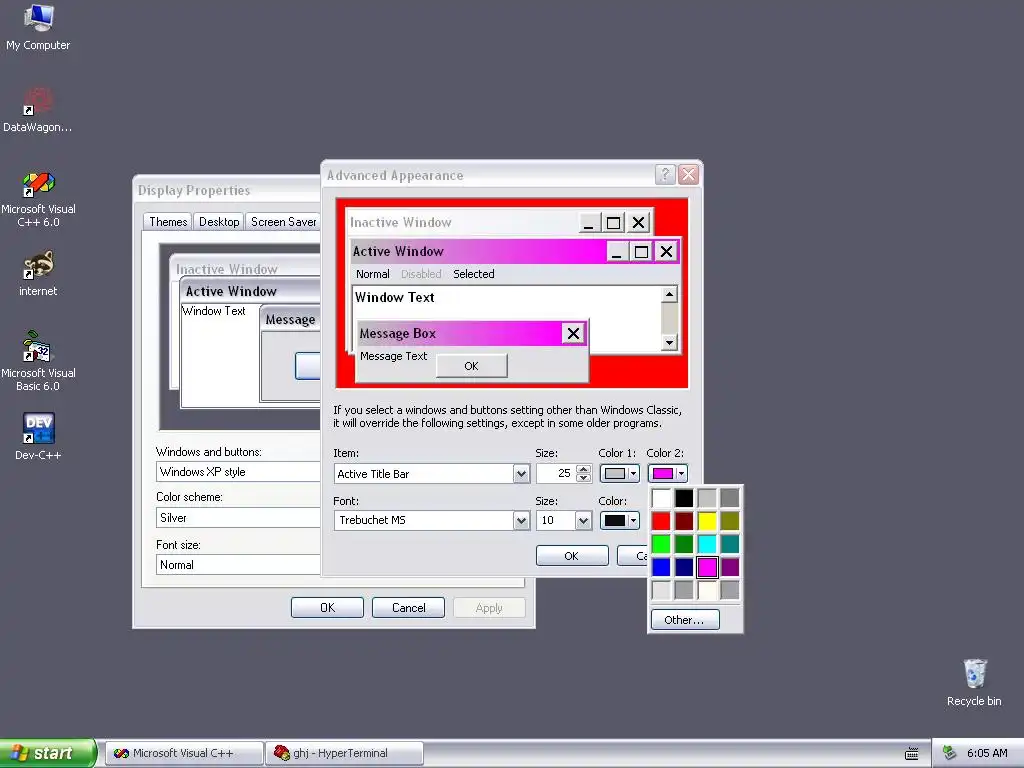Switch to Desktop tab in Display Properties
Screen dimensions: 1024x768
(x=219, y=222)
